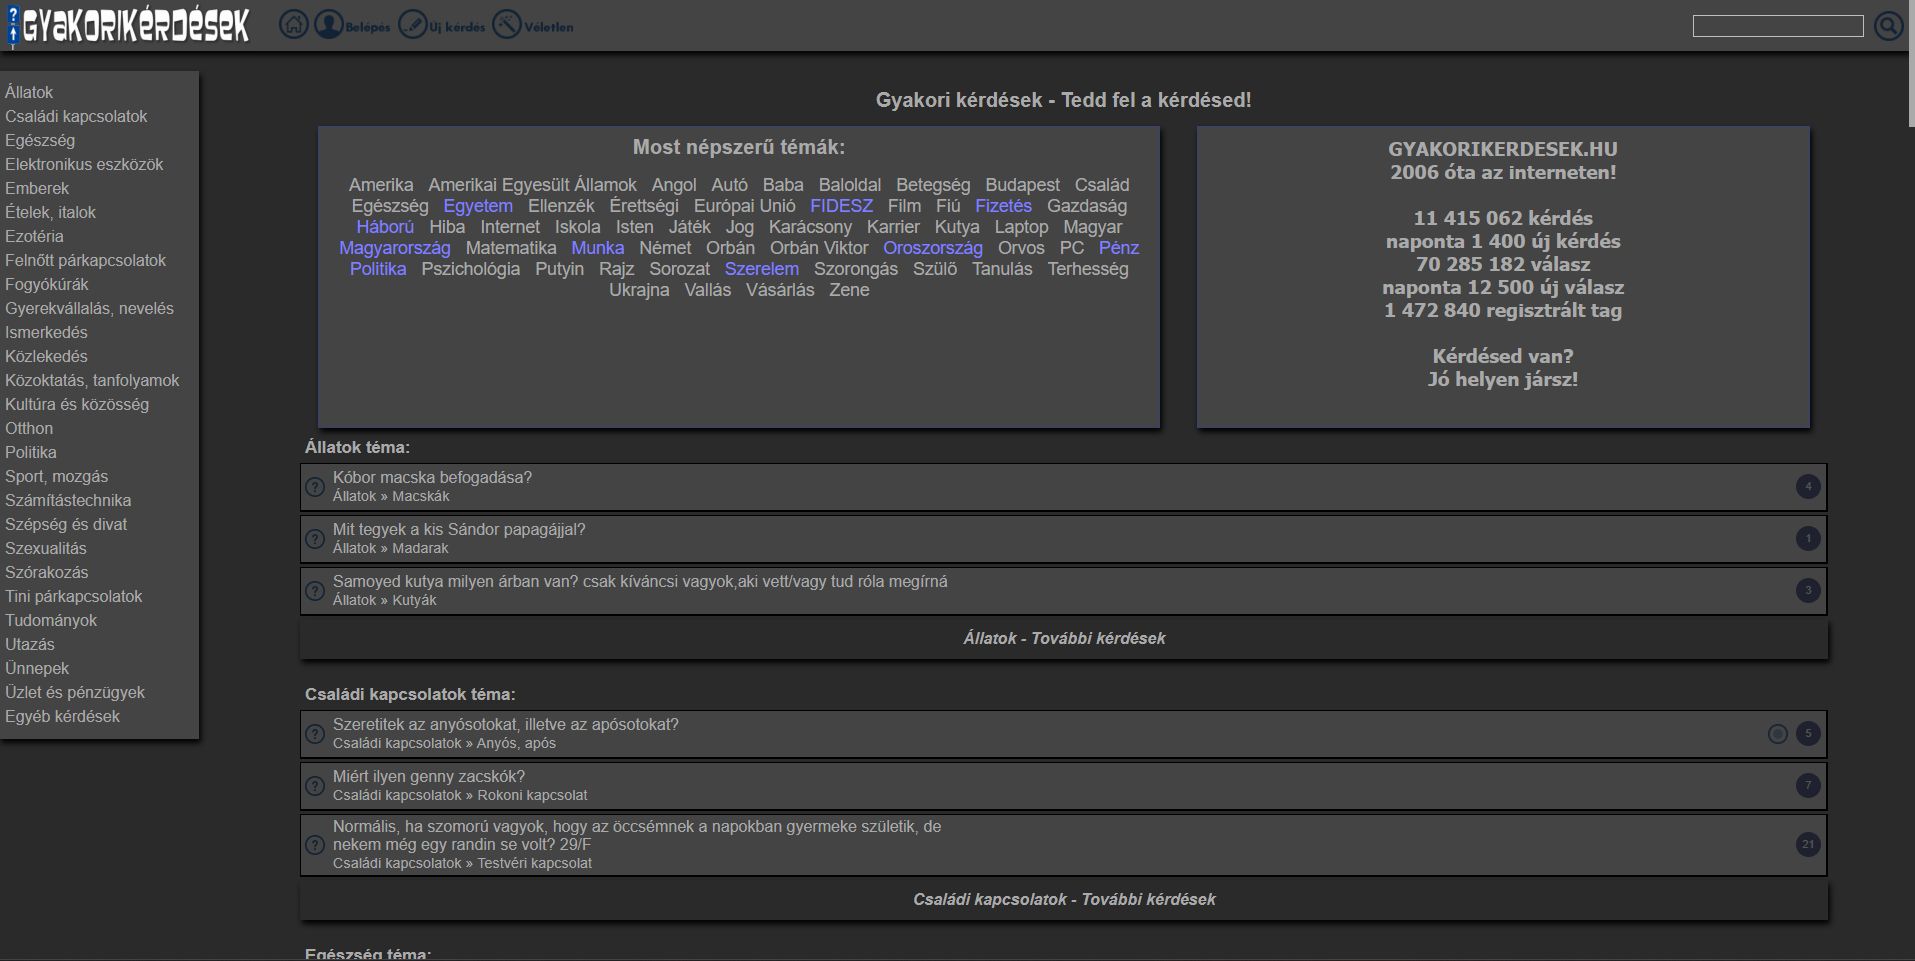Open Ünnepek category in sidebar
This screenshot has height=961, width=1915.
(x=37, y=668)
